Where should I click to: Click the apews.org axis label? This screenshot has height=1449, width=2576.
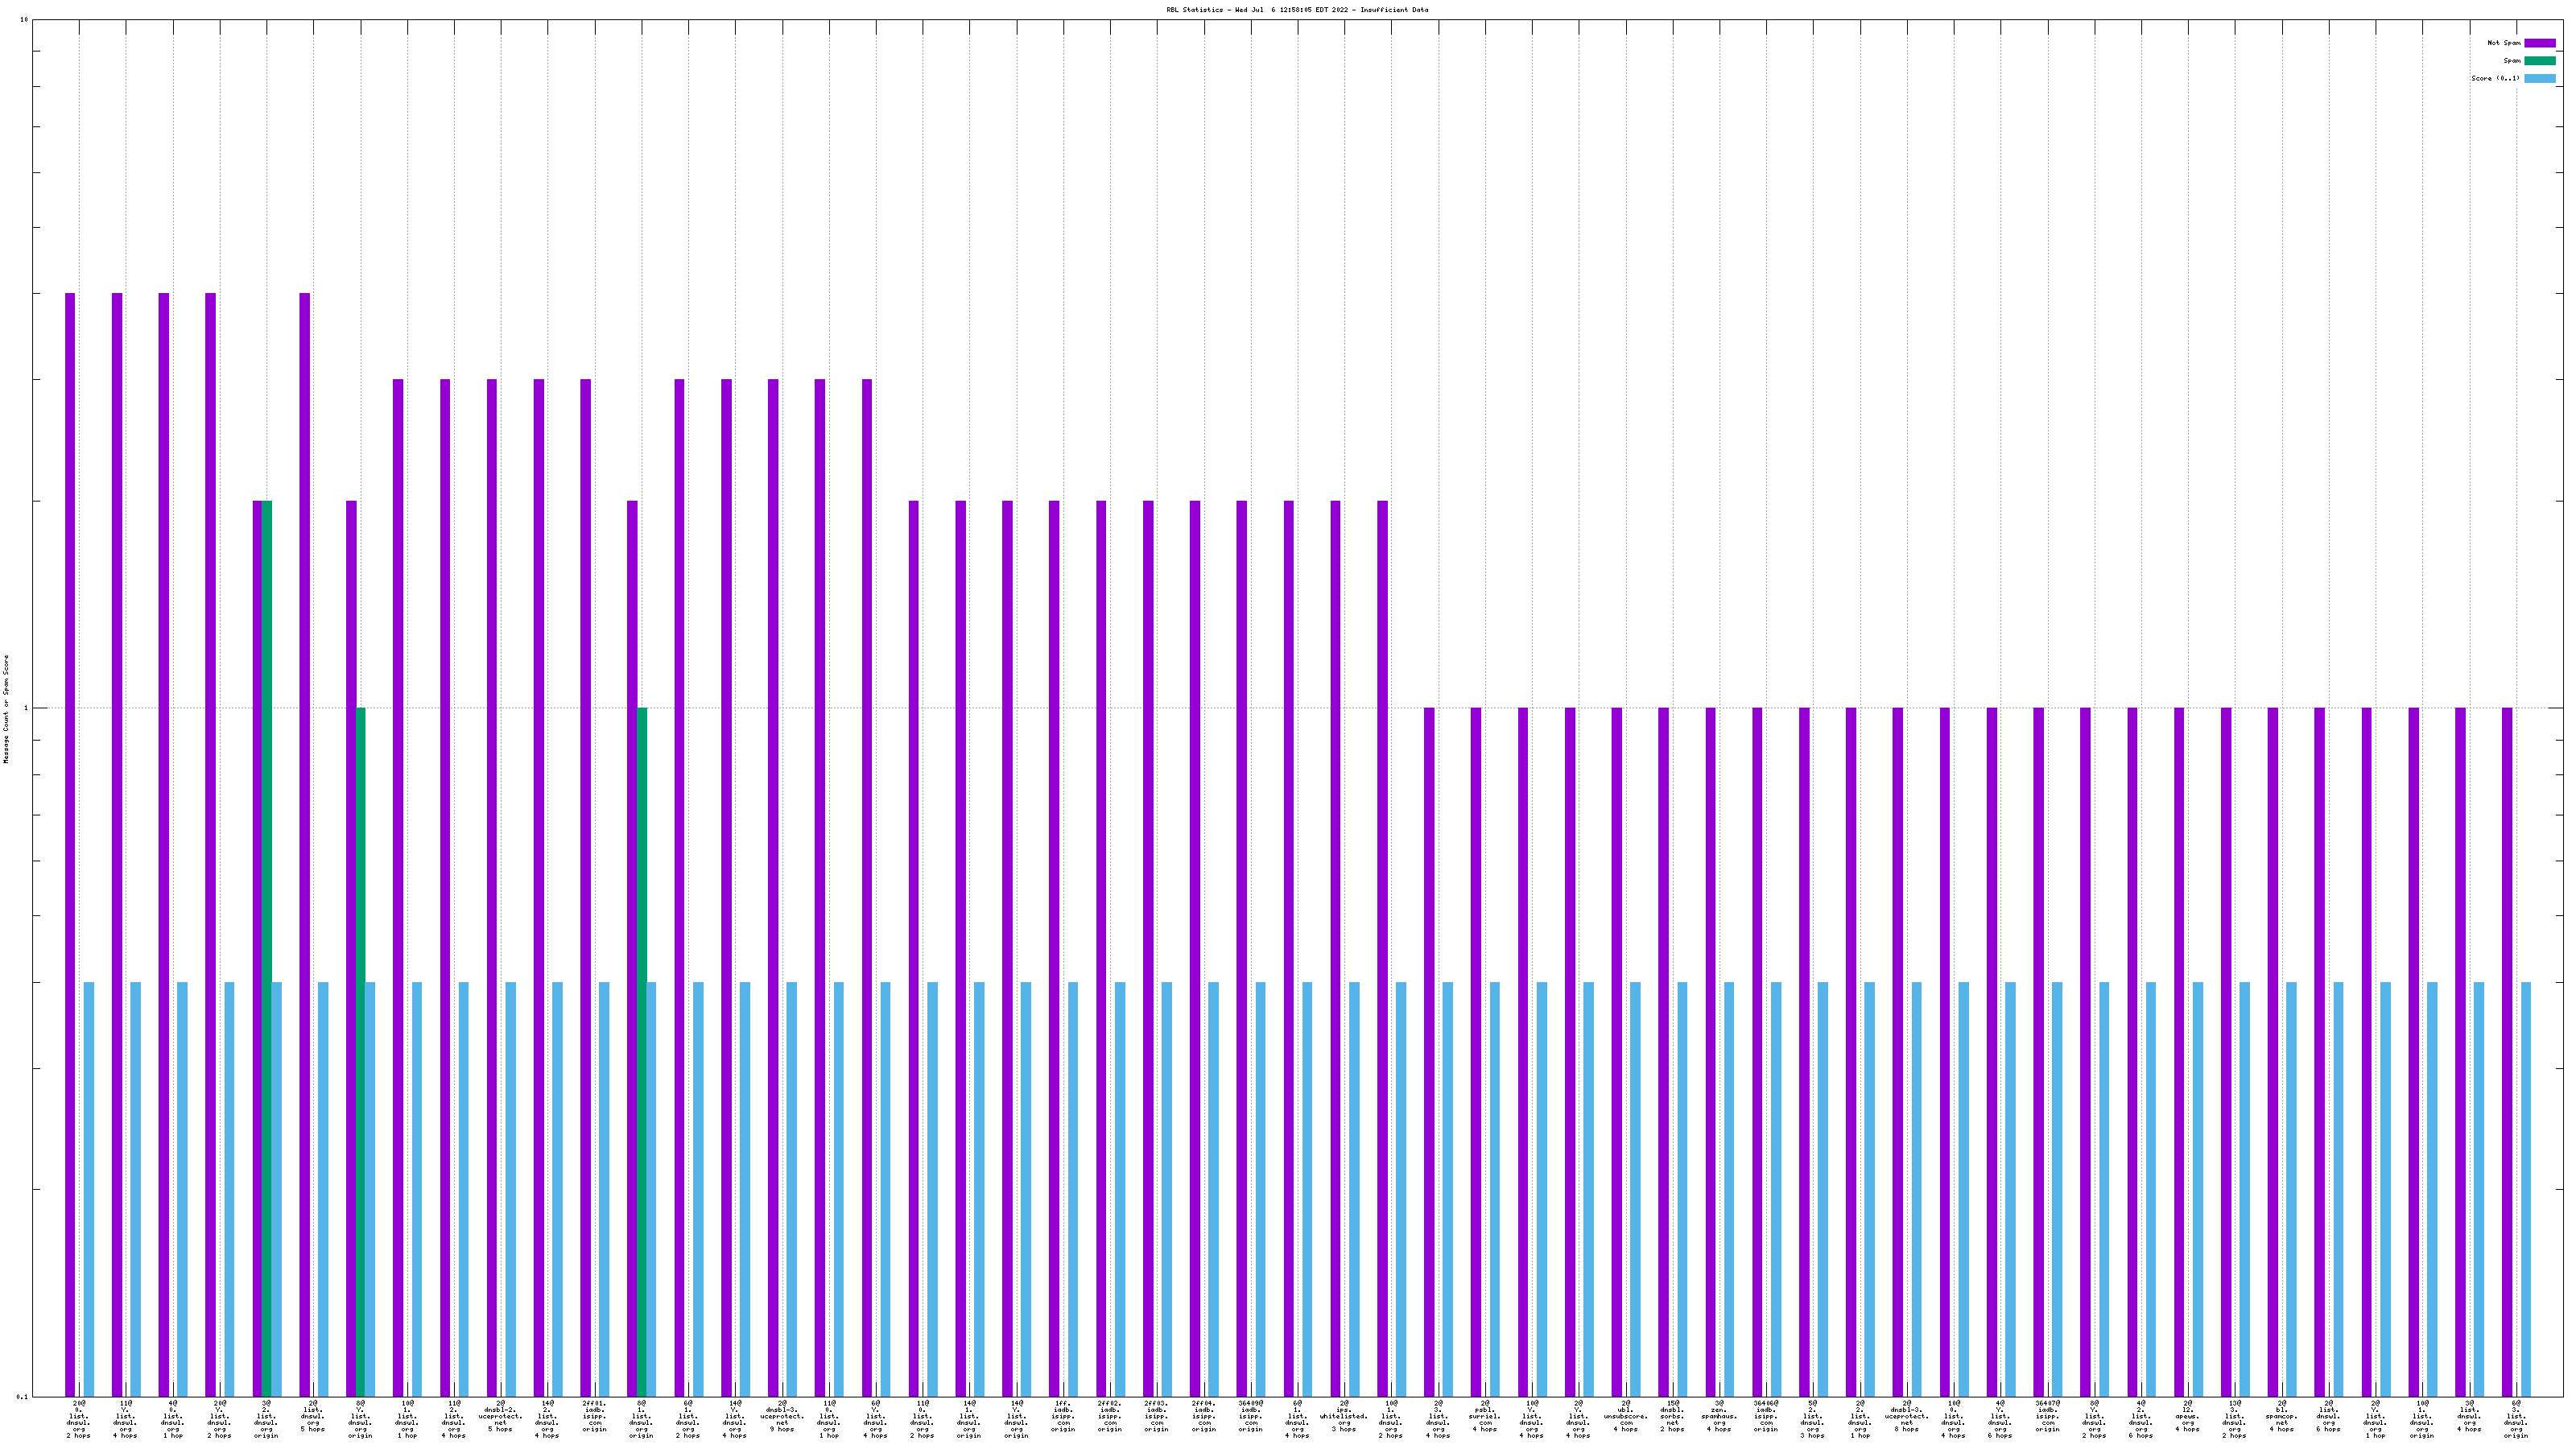click(x=2187, y=1417)
